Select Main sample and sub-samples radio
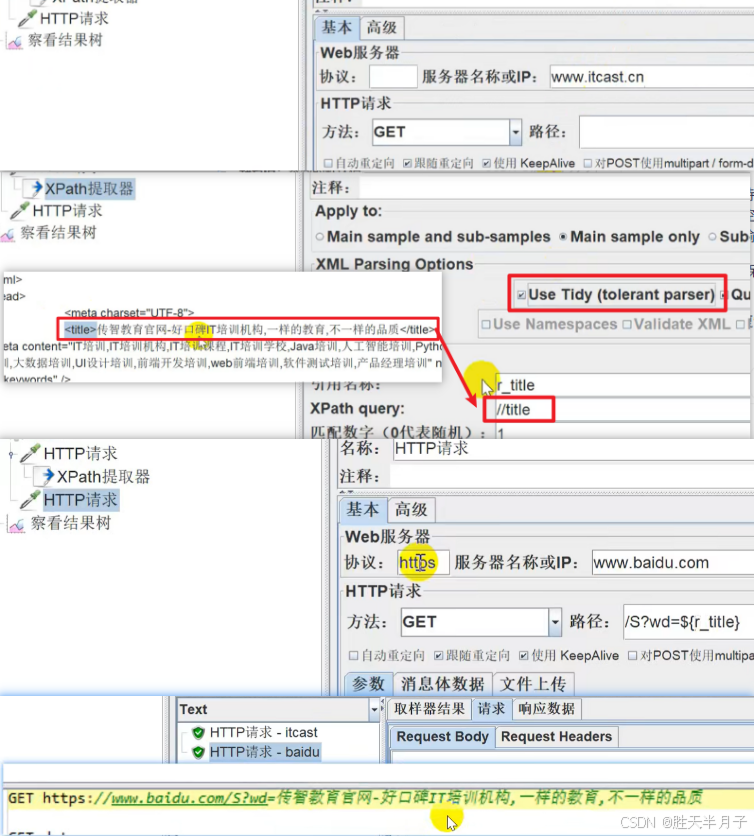The width and height of the screenshot is (754, 836). tap(319, 237)
